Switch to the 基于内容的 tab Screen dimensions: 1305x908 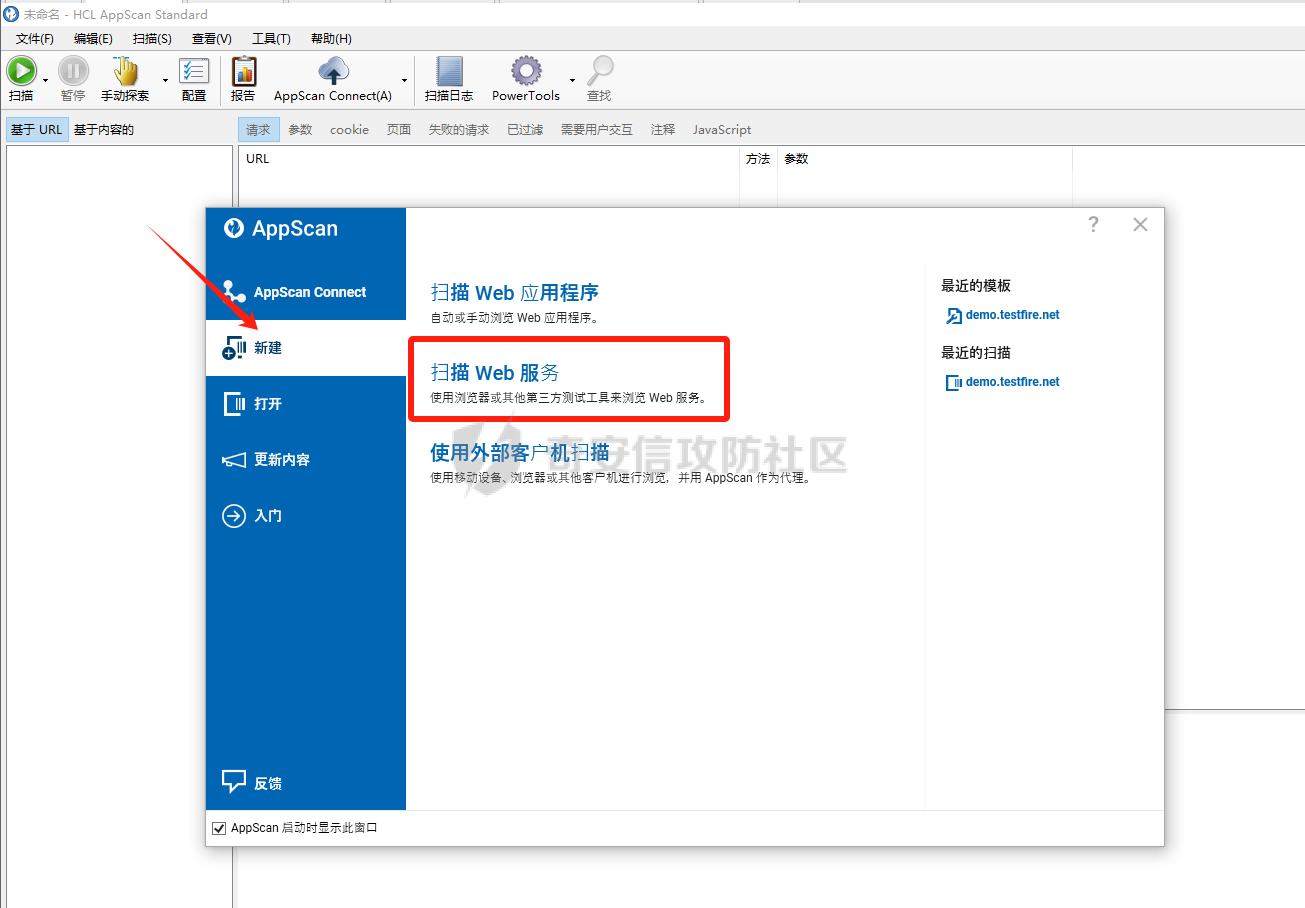click(104, 130)
